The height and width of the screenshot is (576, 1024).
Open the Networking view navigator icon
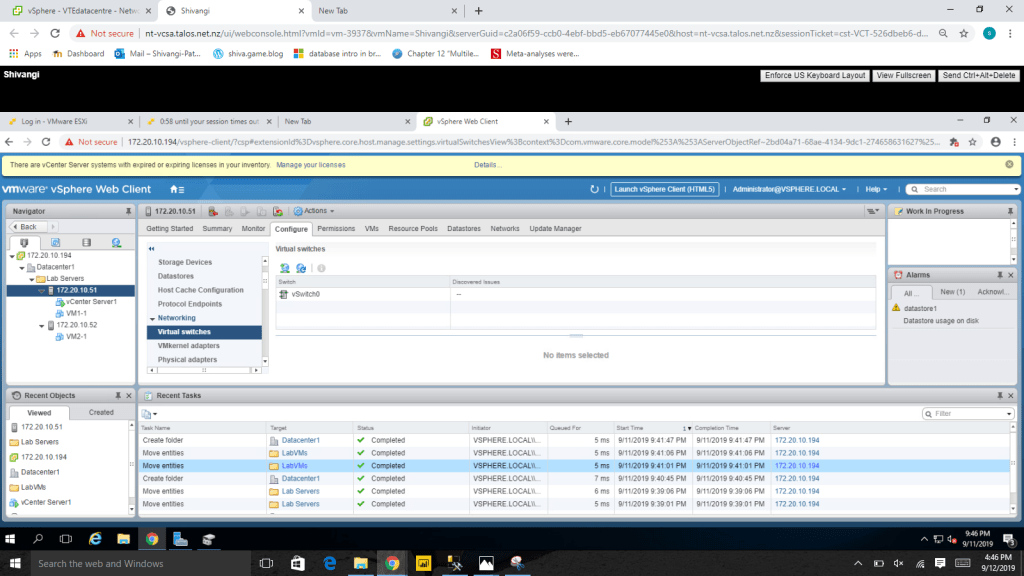(x=117, y=242)
